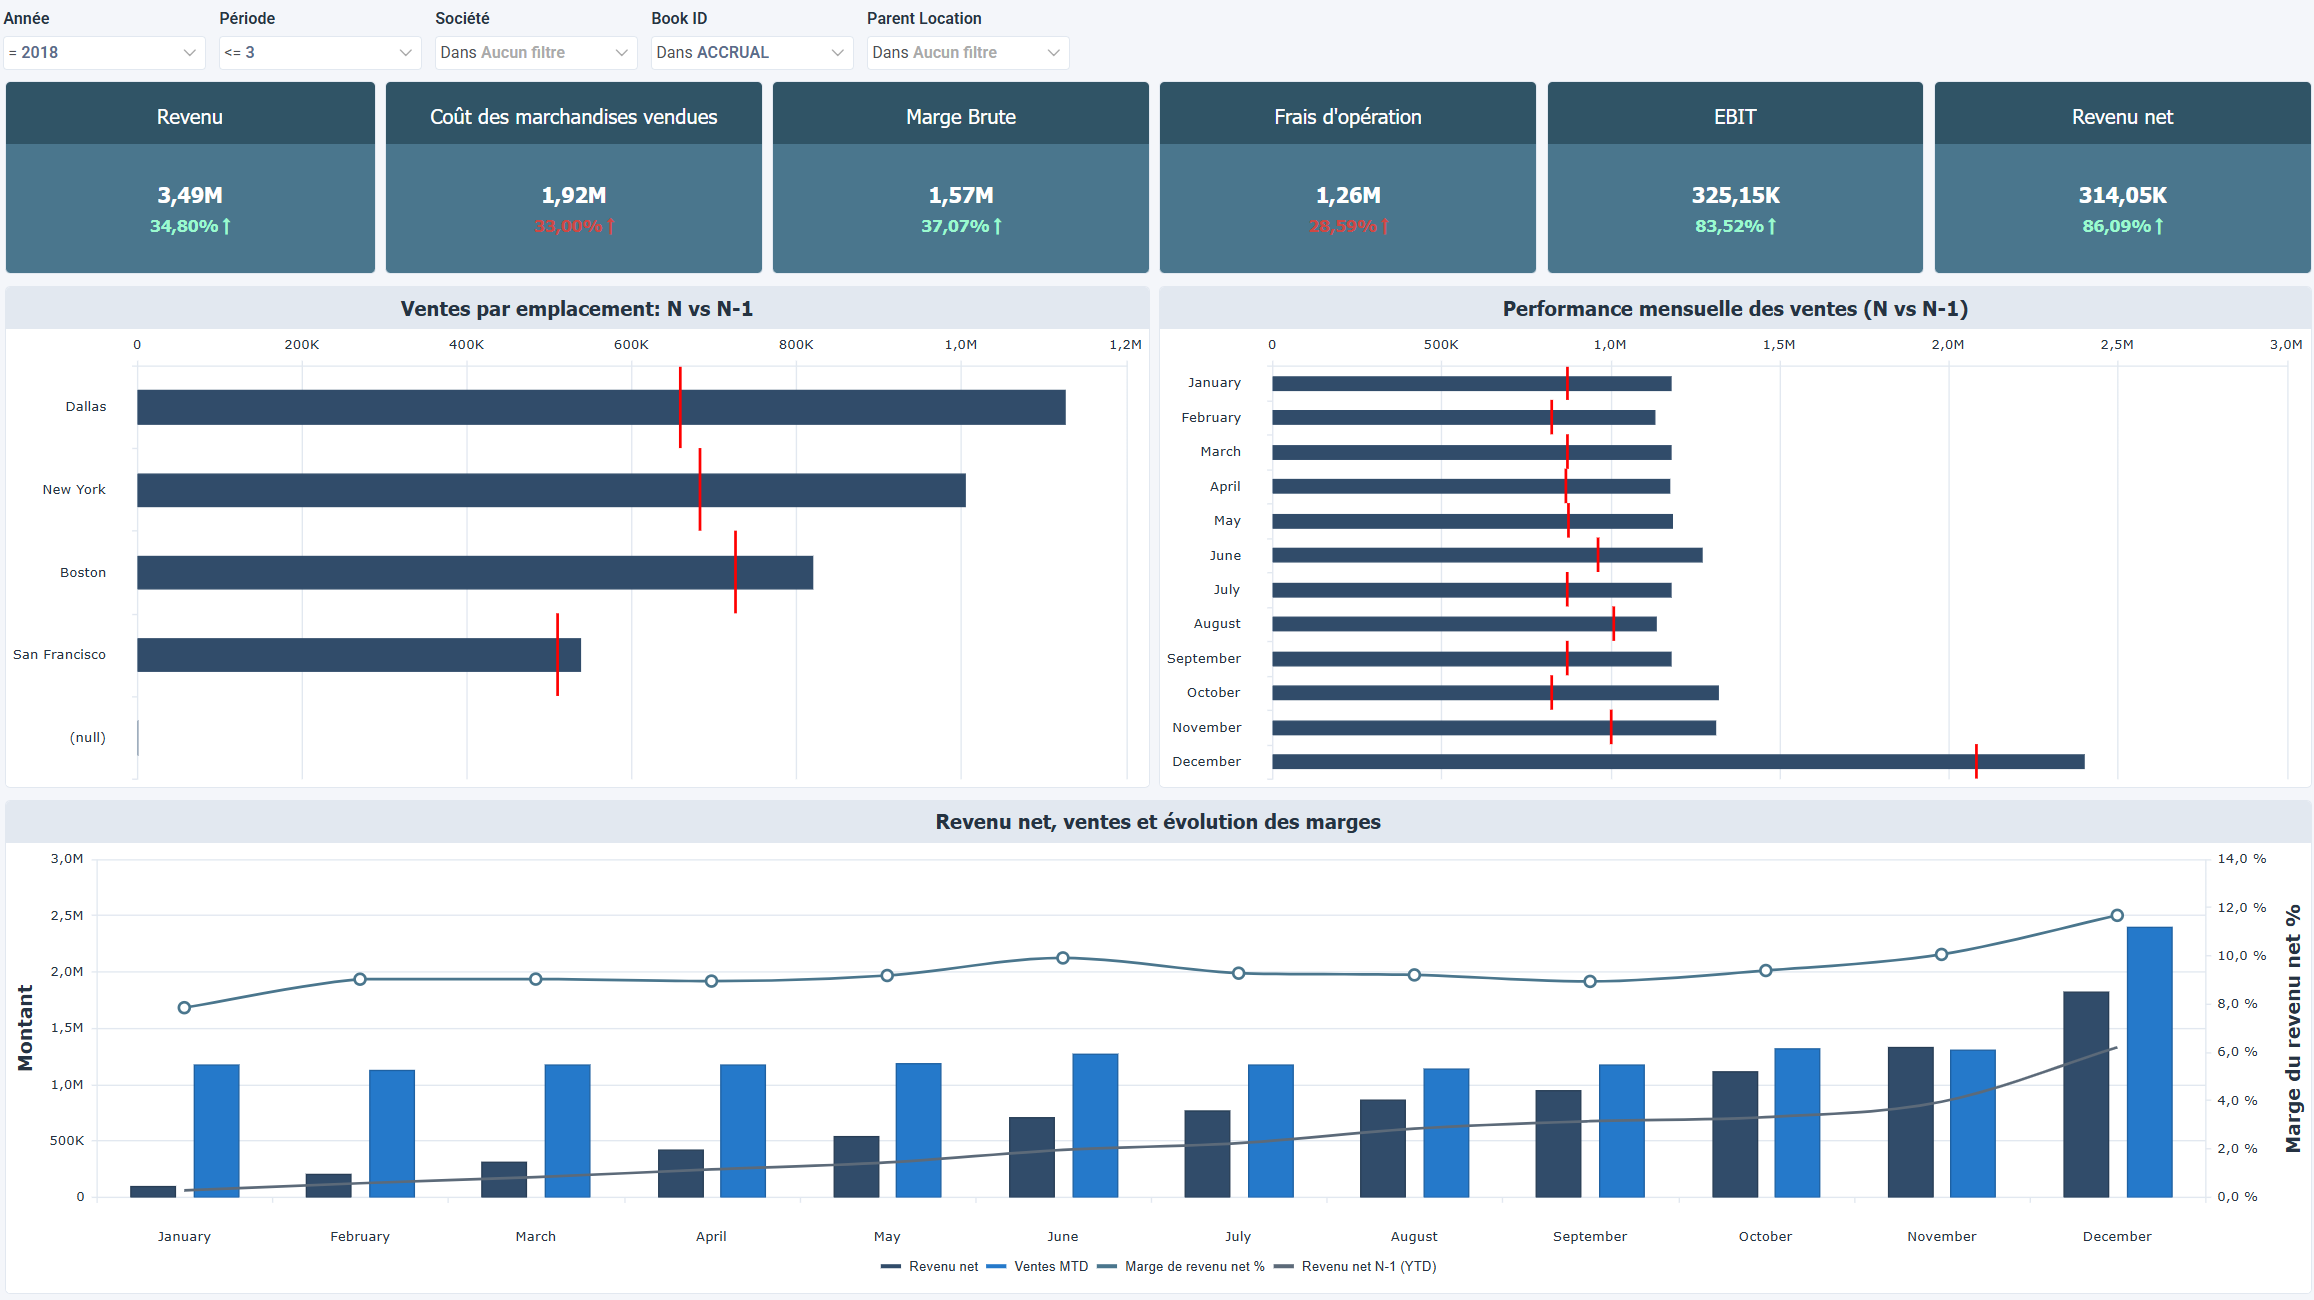2314x1300 pixels.
Task: Click the Revenu KPI card
Action: pos(190,178)
